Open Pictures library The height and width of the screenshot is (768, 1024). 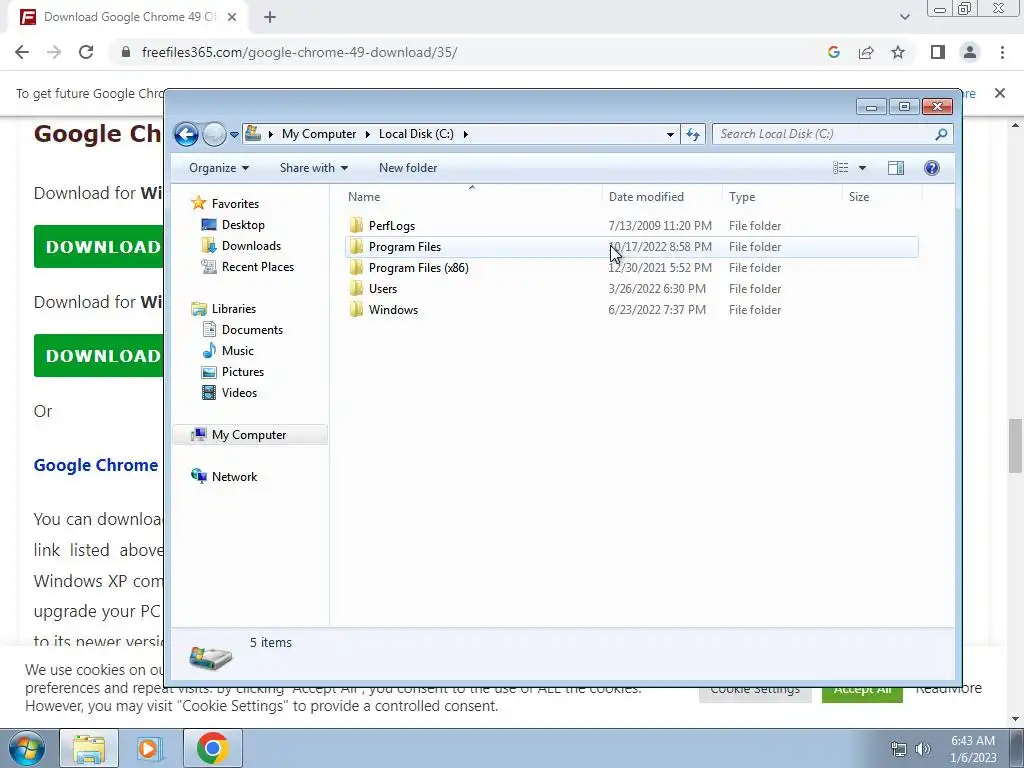(243, 372)
